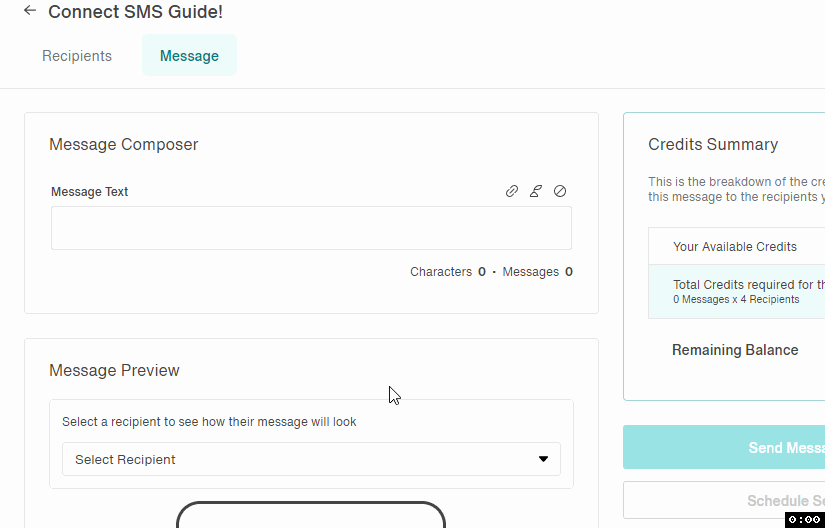Viewport: 825px width, 528px height.
Task: Click the 'Total Credits required' row text
Action: [749, 285]
